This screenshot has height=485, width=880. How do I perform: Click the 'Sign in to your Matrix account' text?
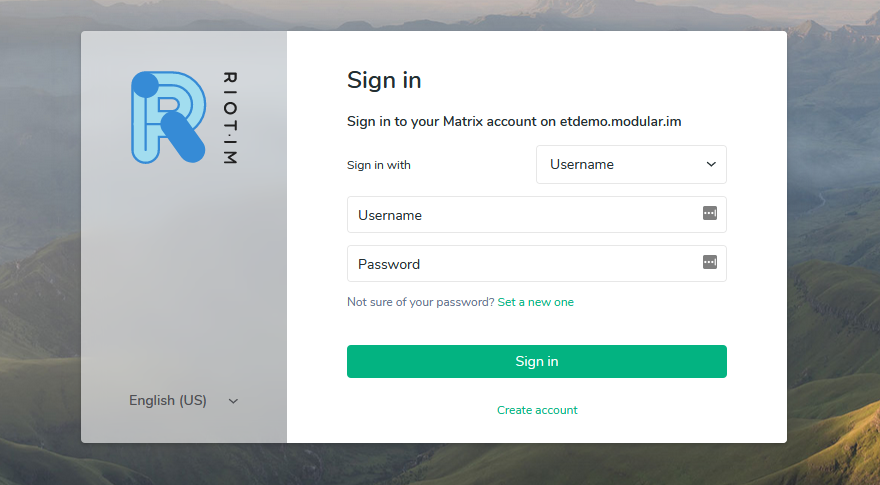coord(441,122)
